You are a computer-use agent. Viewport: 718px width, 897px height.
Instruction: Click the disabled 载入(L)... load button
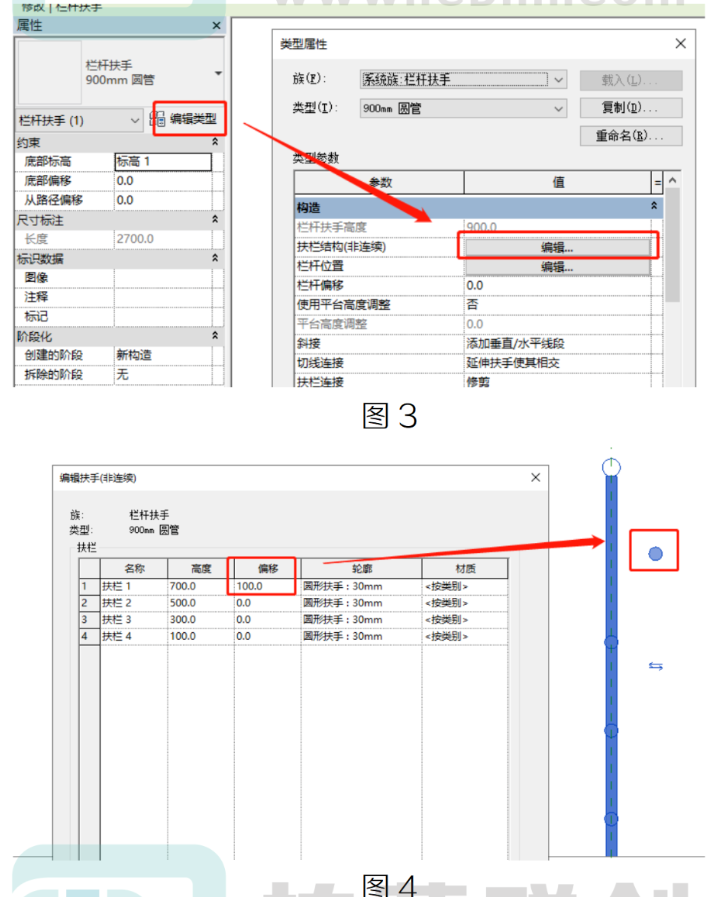(x=631, y=80)
